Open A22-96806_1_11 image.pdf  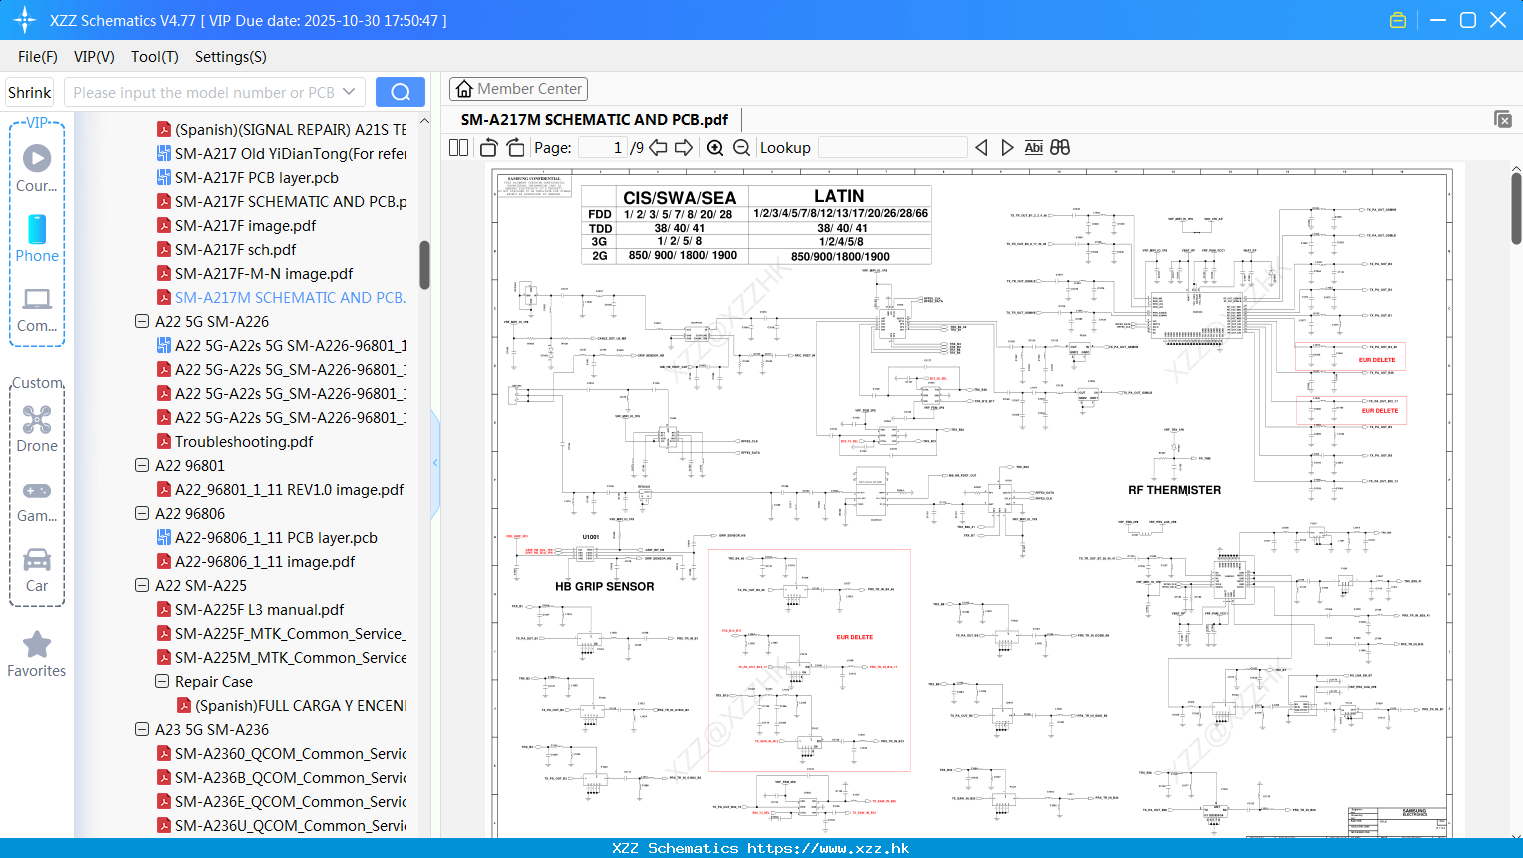pos(256,562)
